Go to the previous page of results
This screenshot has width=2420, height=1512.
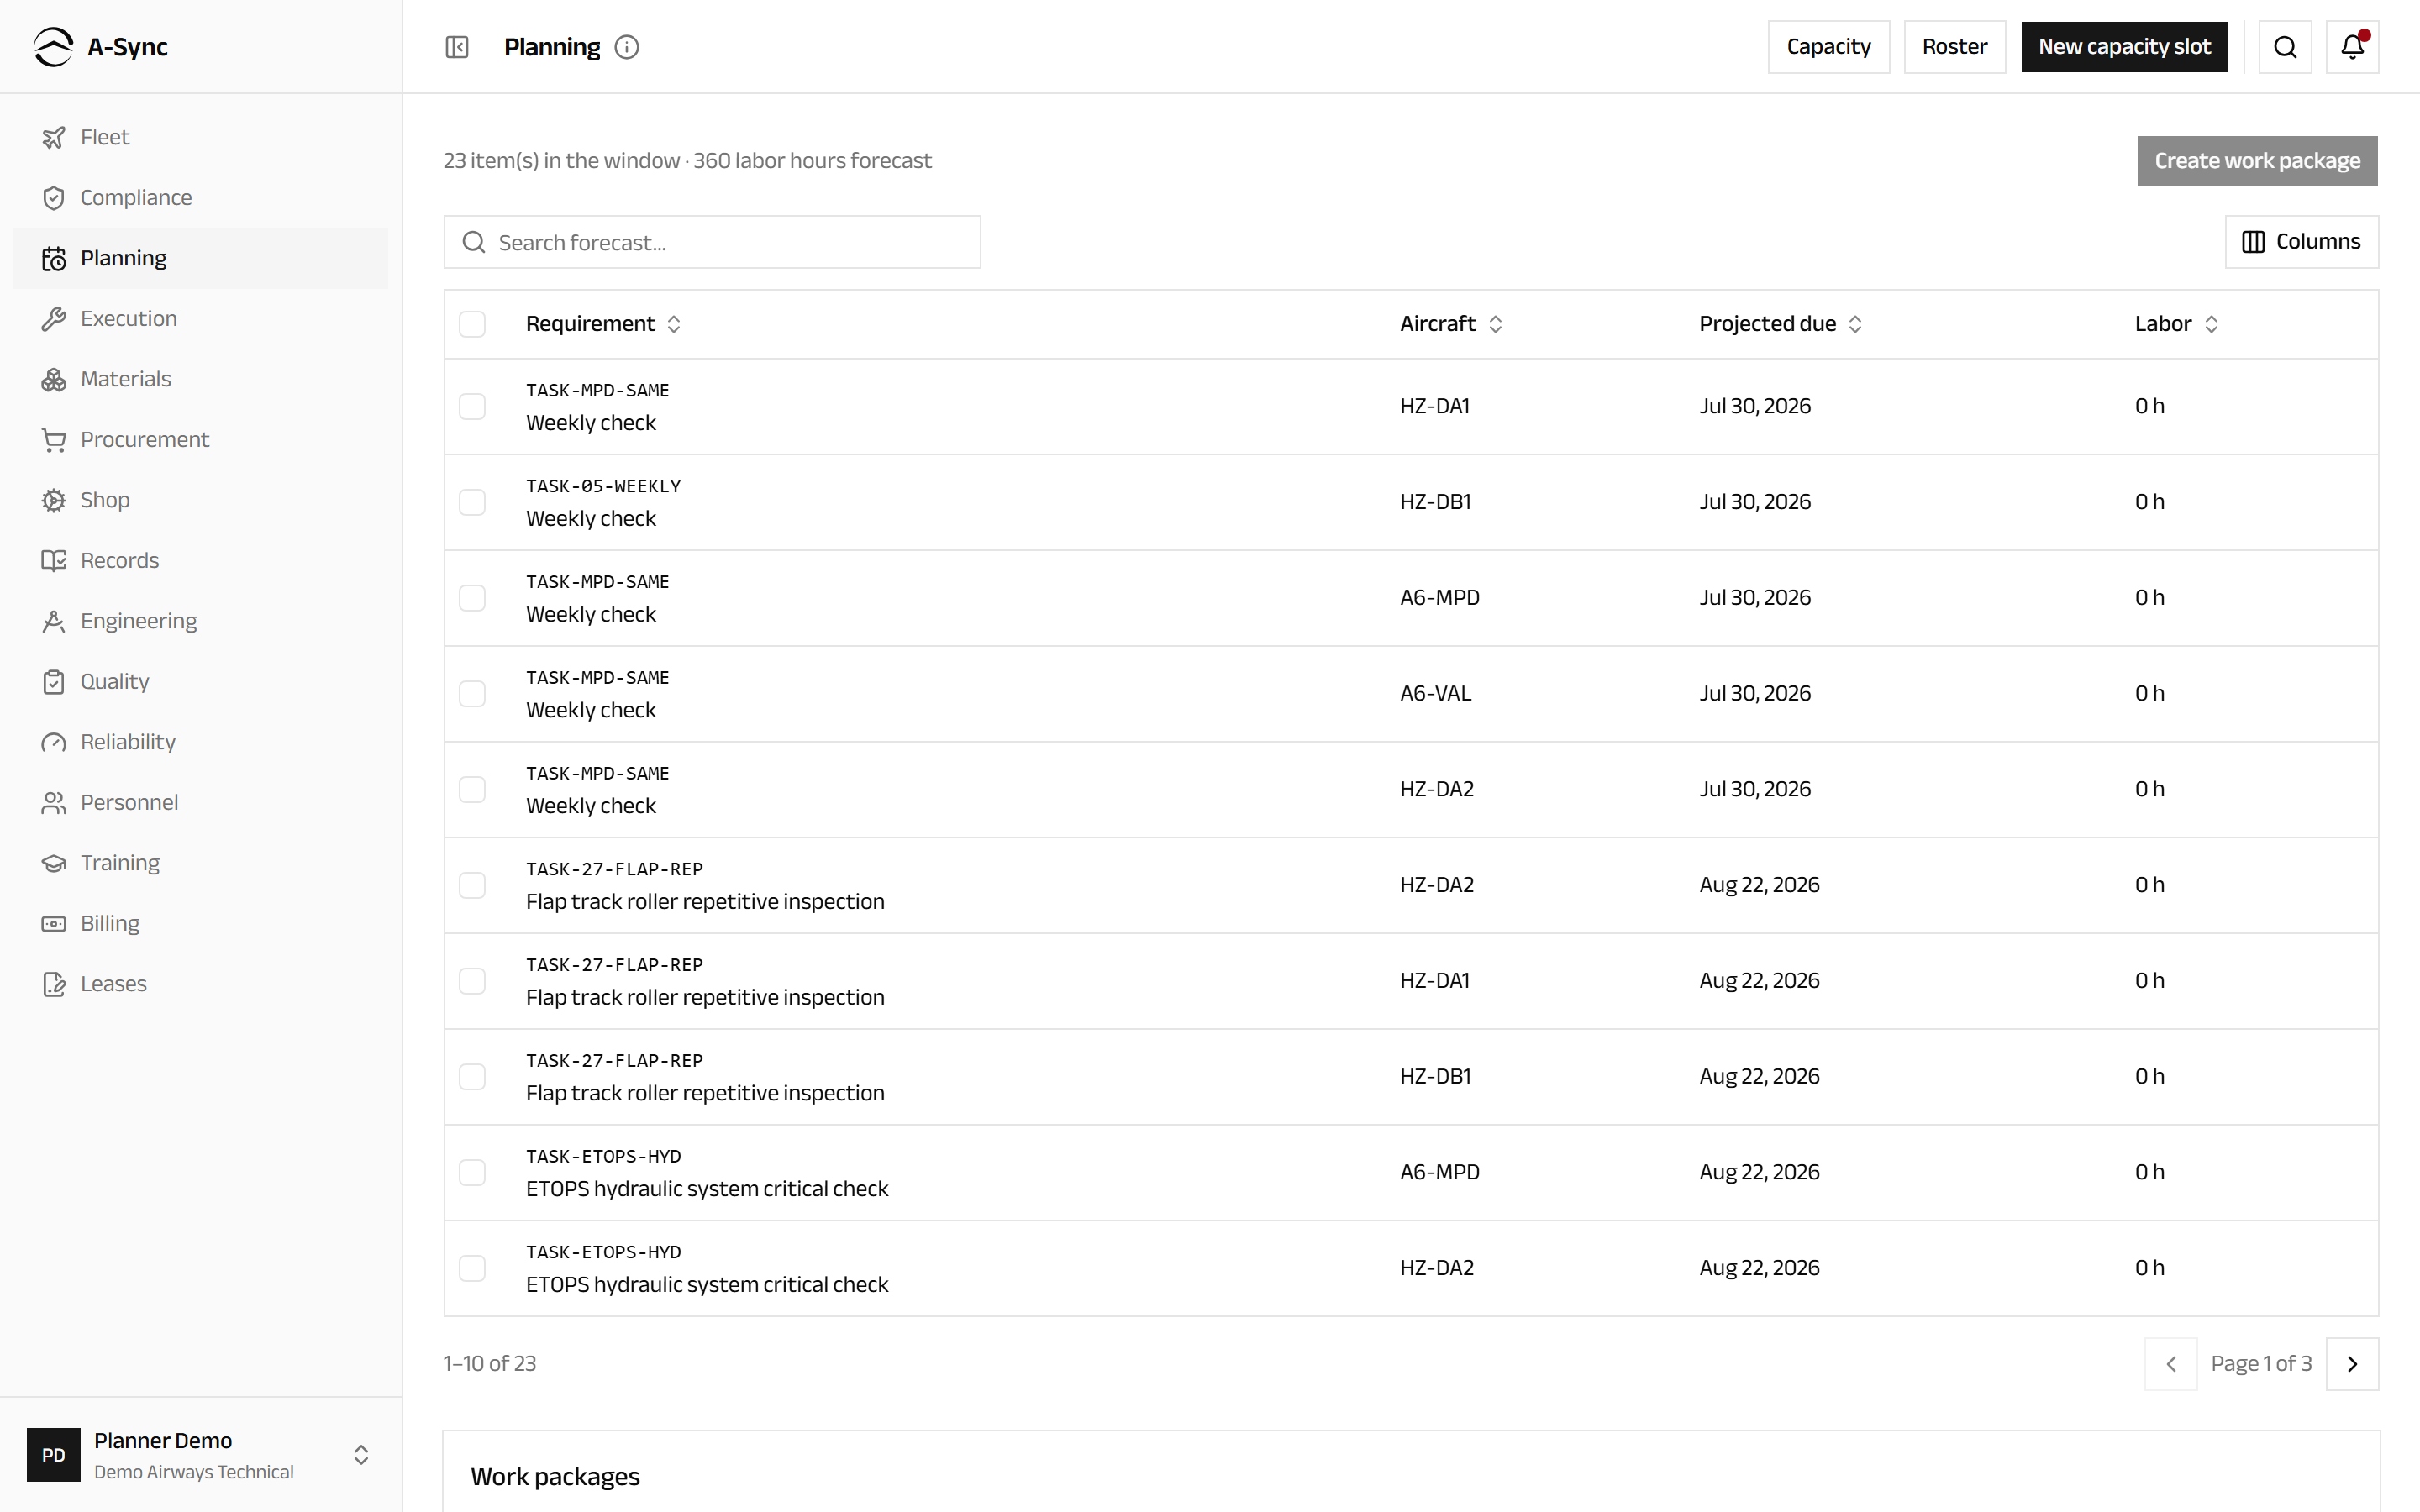pyautogui.click(x=2171, y=1364)
